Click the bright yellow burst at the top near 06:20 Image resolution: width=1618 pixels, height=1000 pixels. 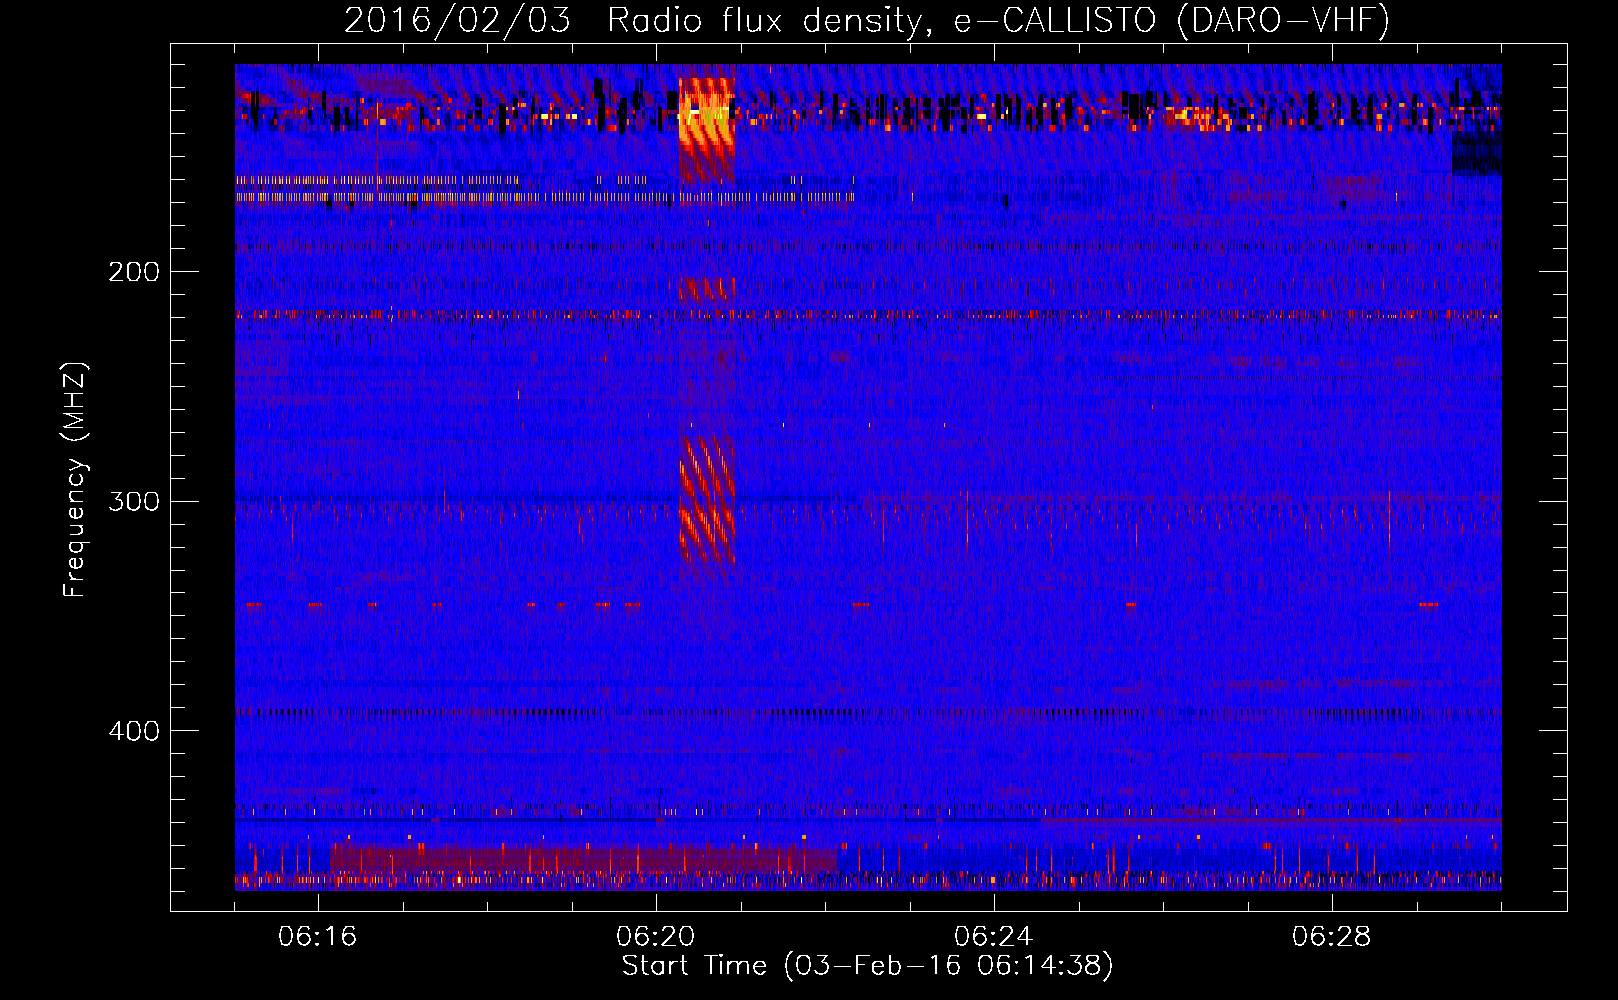(x=707, y=128)
